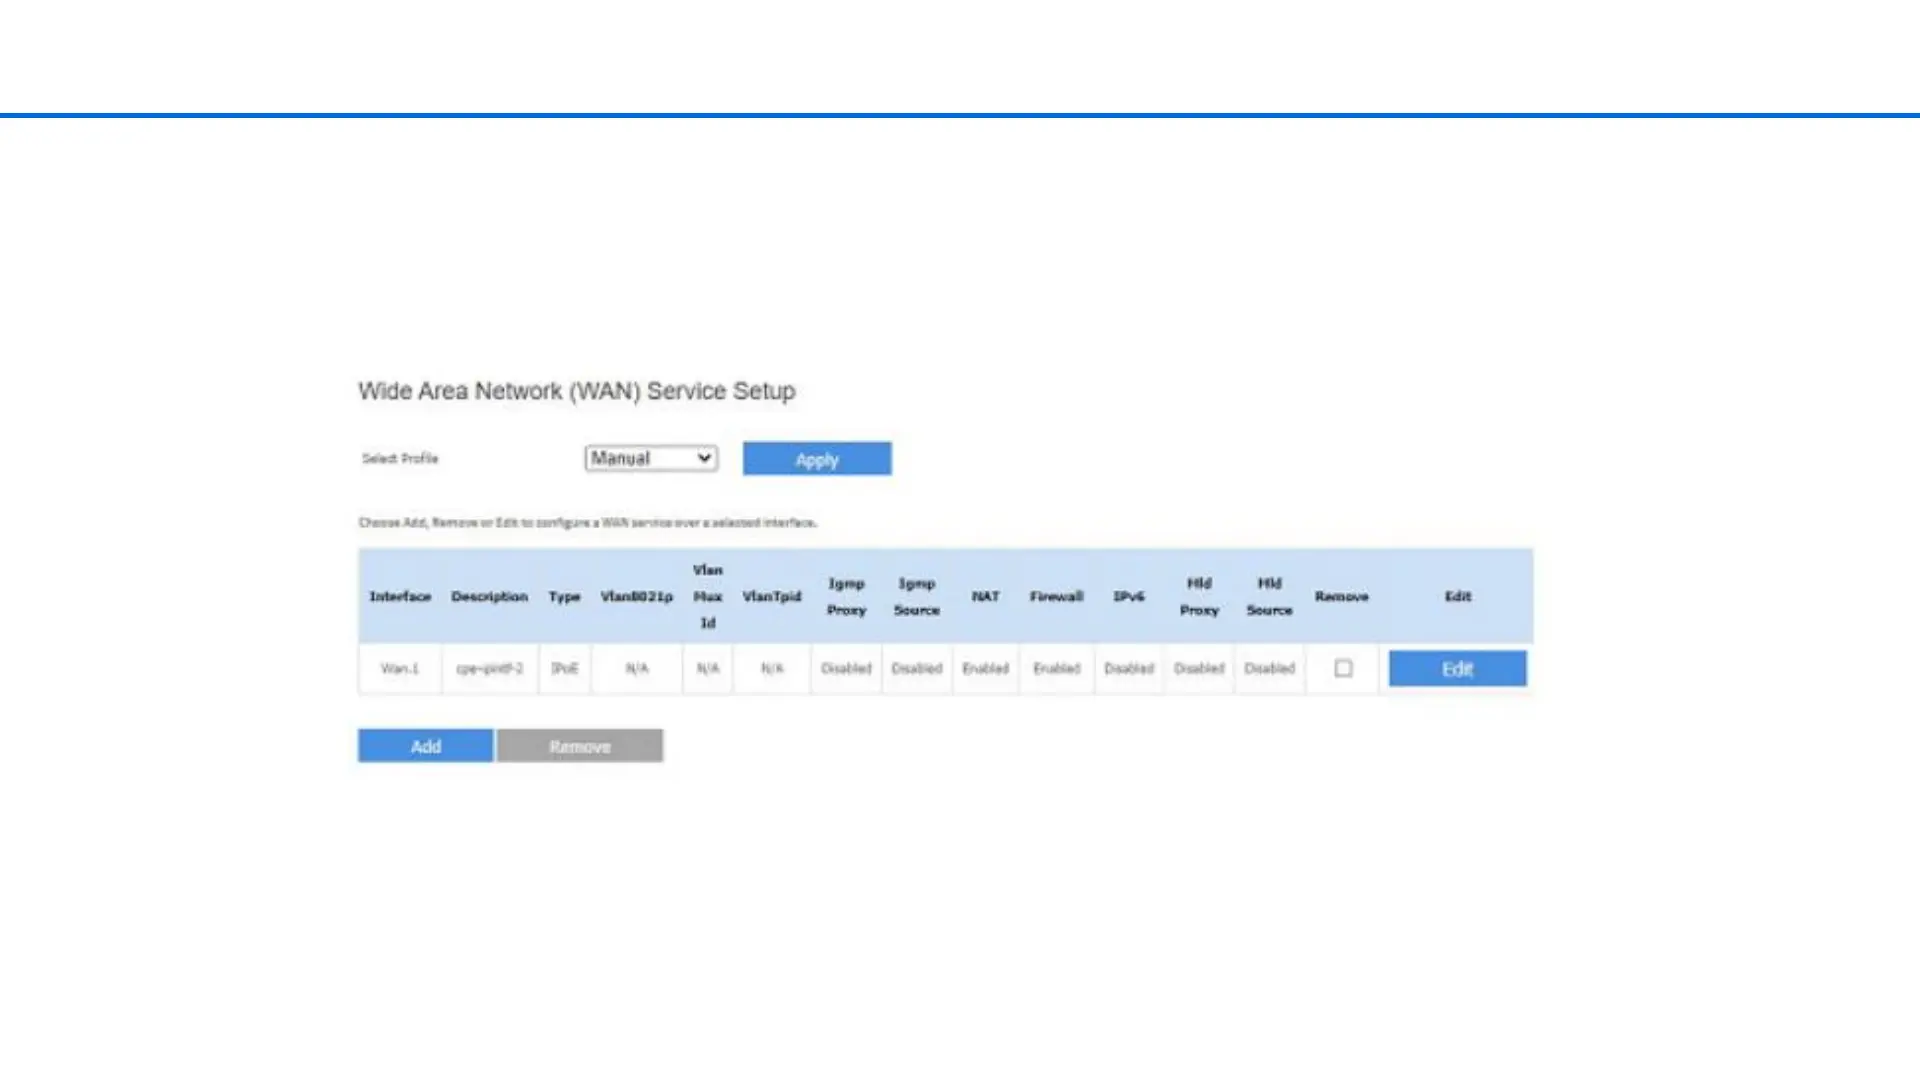
Task: Open the Select Profile Manual dropdown
Action: pos(651,458)
